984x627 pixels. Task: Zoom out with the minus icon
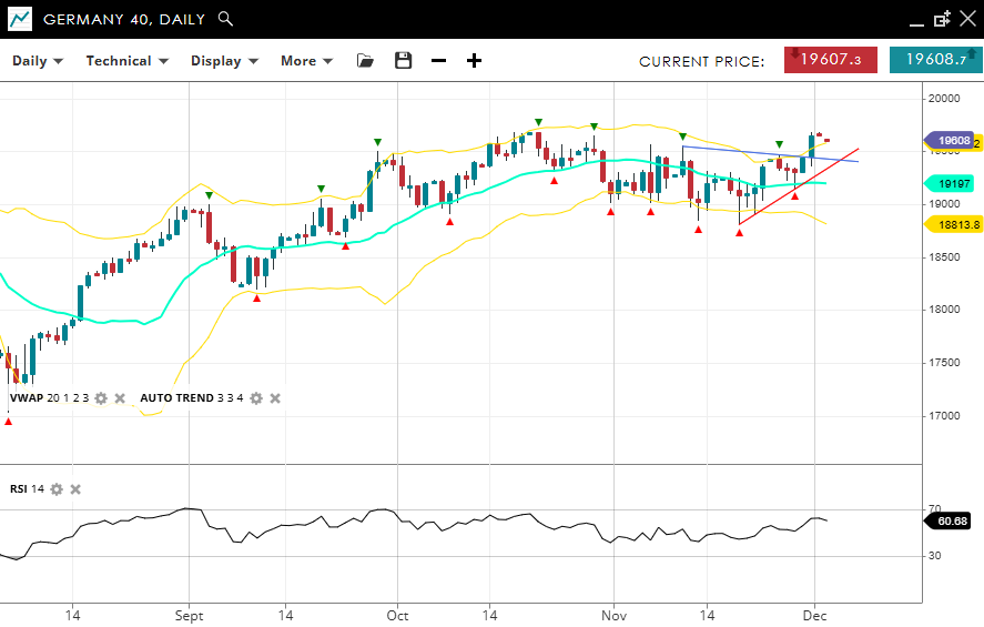pyautogui.click(x=438, y=61)
